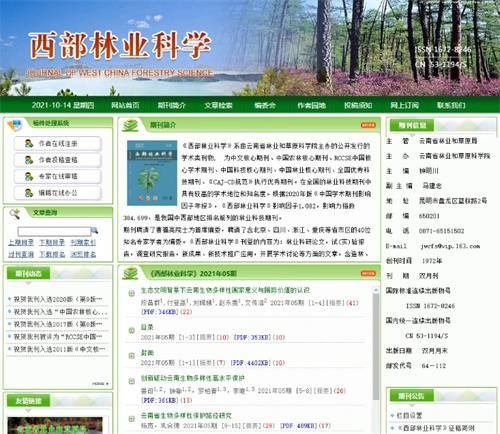Open the 栏目设置 announcement link
This screenshot has width=500, height=434.
click(409, 416)
